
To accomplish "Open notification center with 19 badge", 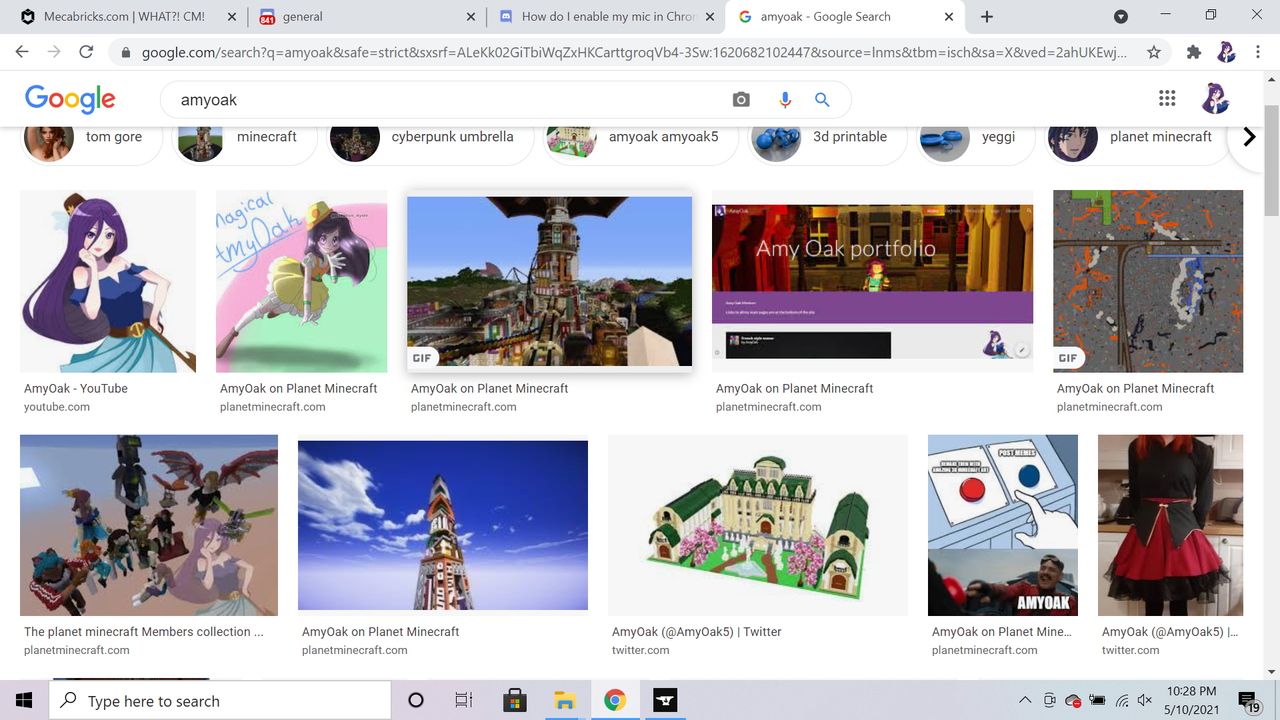I will click(x=1248, y=700).
